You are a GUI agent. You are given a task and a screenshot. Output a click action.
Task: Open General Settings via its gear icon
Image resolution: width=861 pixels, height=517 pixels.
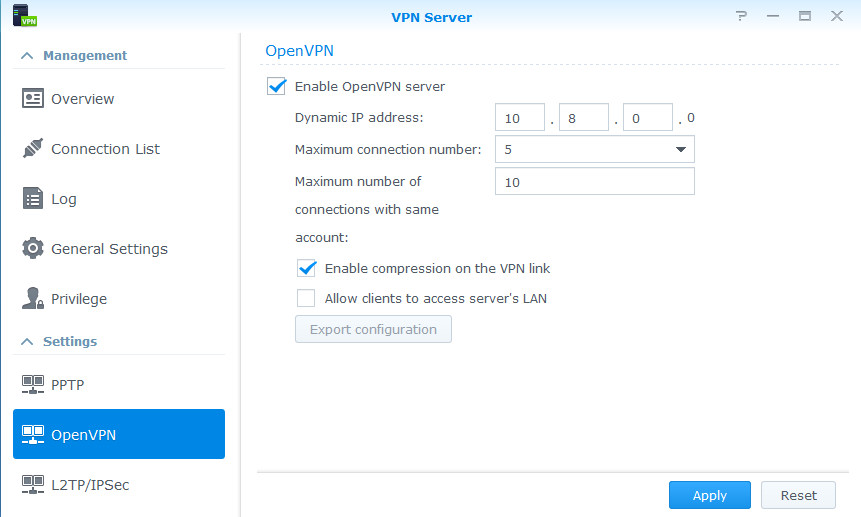[x=33, y=248]
